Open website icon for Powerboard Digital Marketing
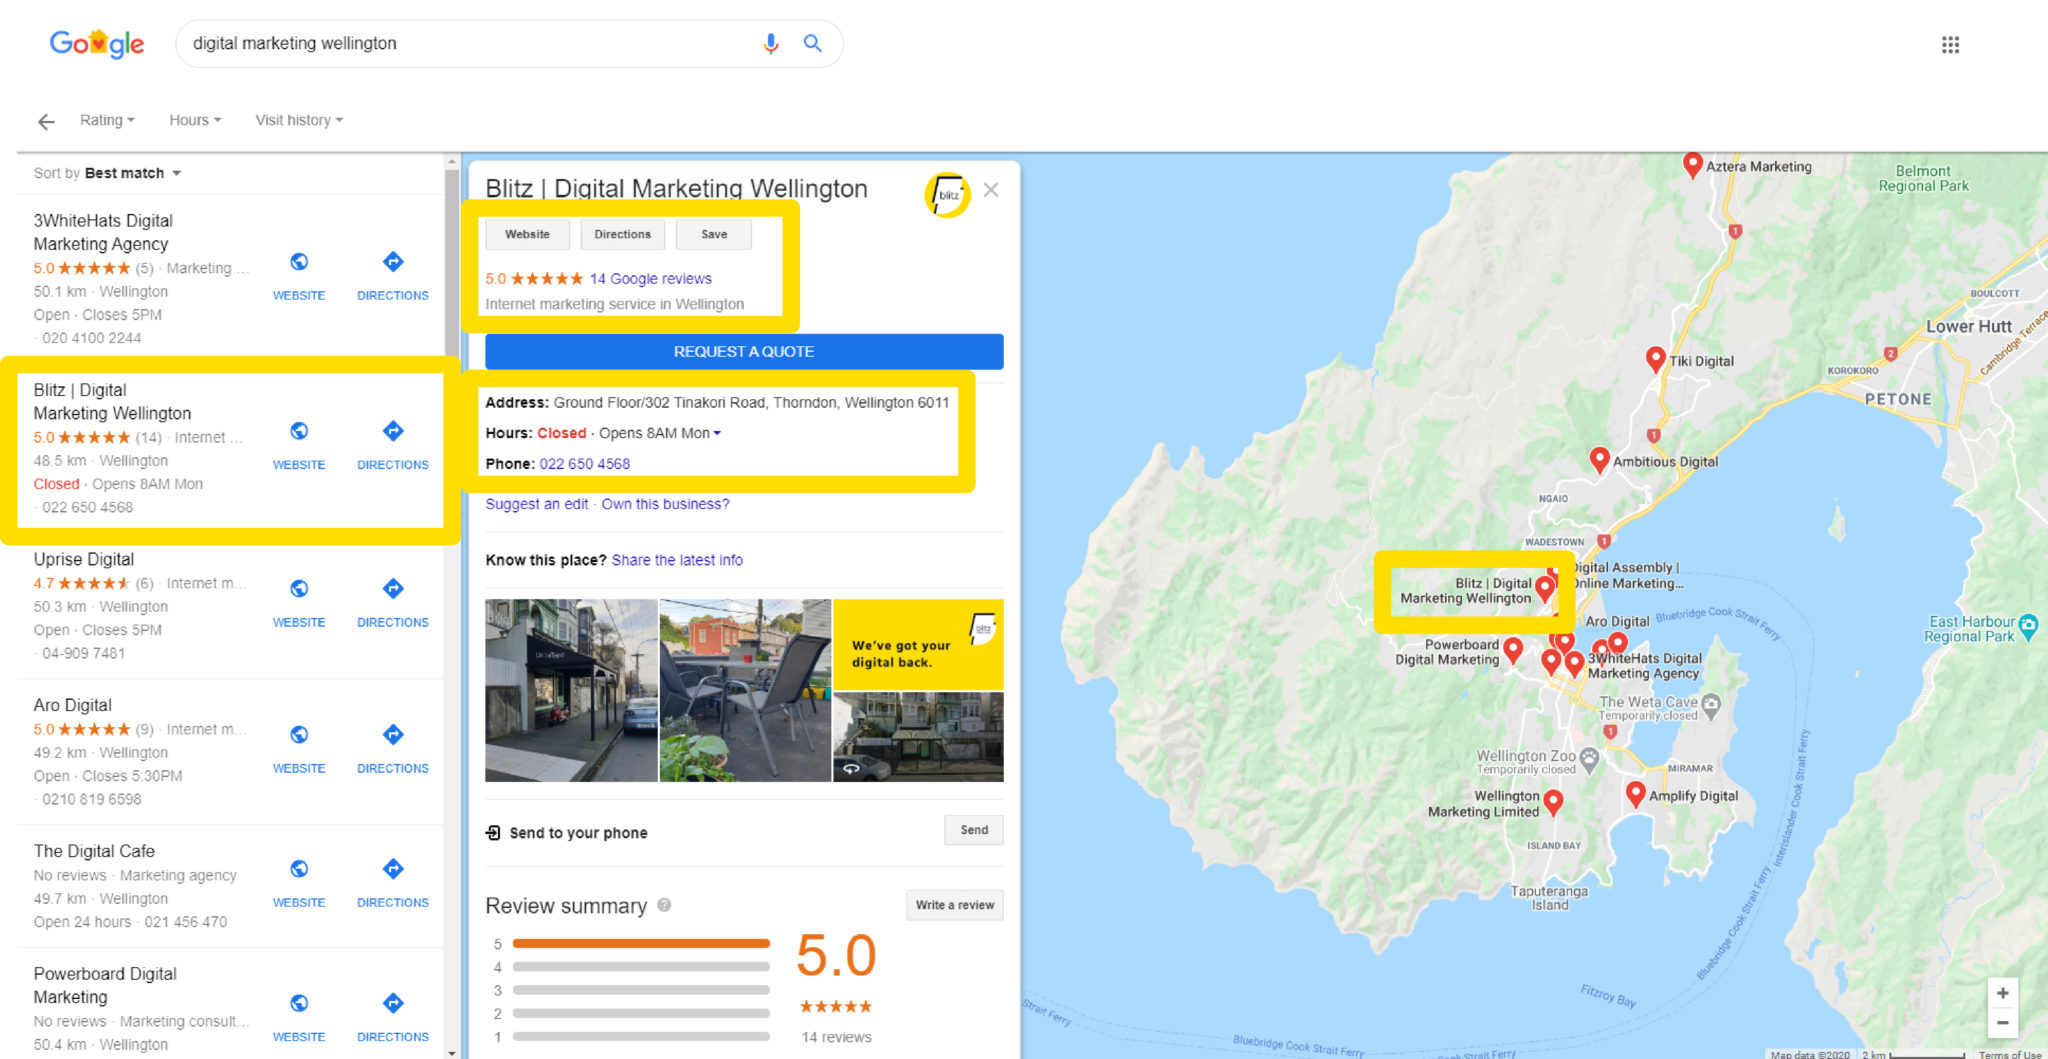The image size is (2048, 1059). click(299, 1003)
